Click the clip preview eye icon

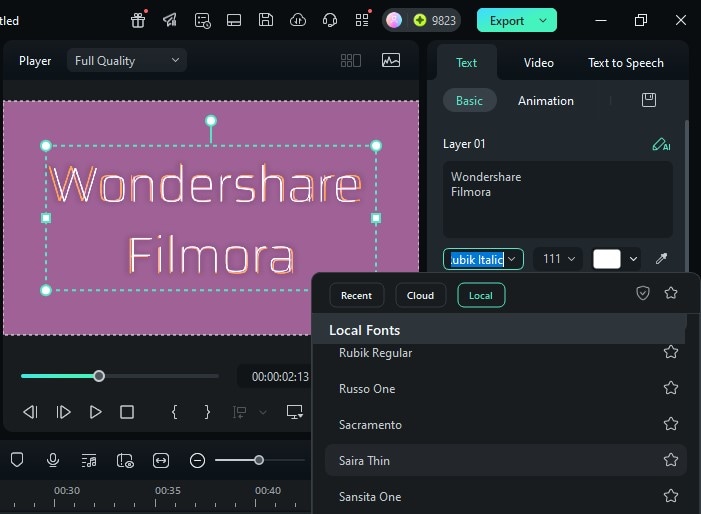(x=125, y=460)
